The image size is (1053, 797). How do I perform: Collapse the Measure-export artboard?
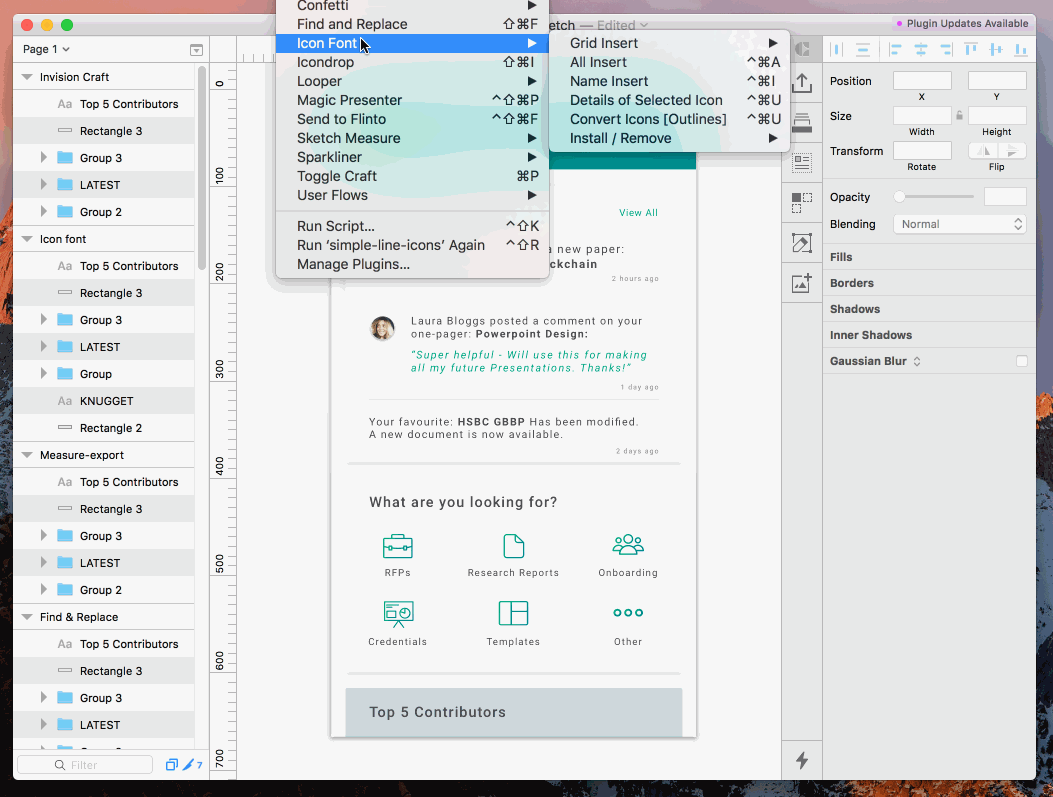[x=27, y=455]
